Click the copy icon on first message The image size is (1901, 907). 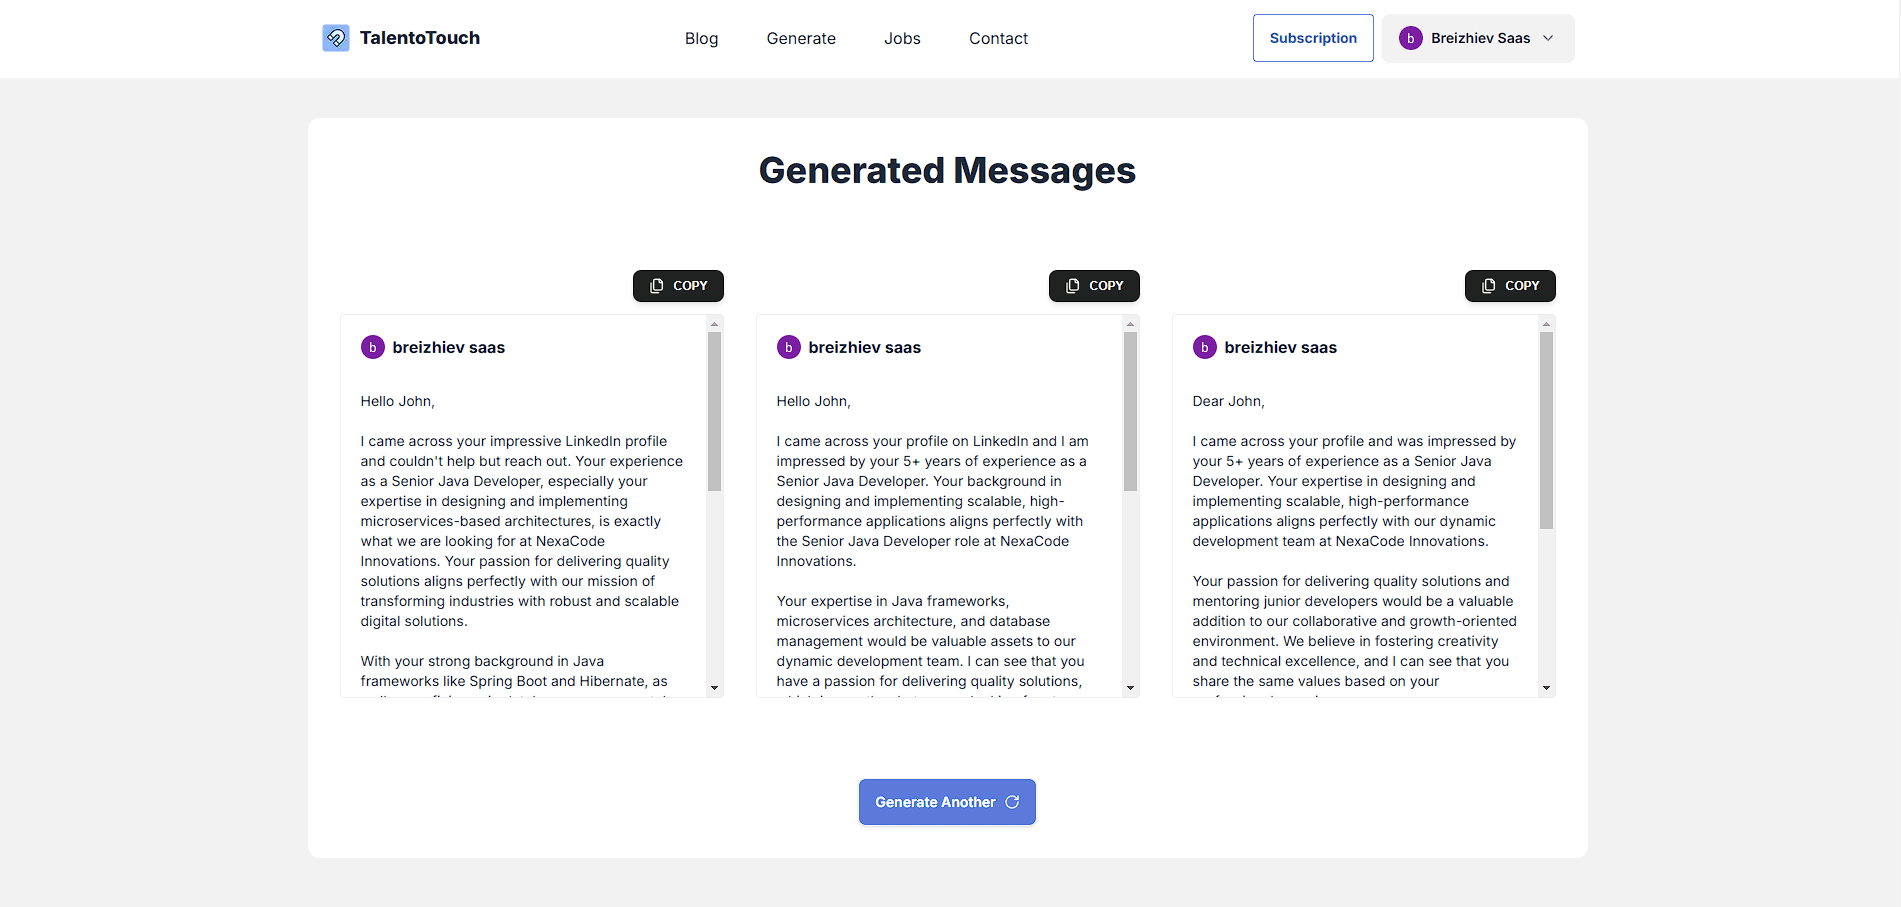tap(657, 285)
